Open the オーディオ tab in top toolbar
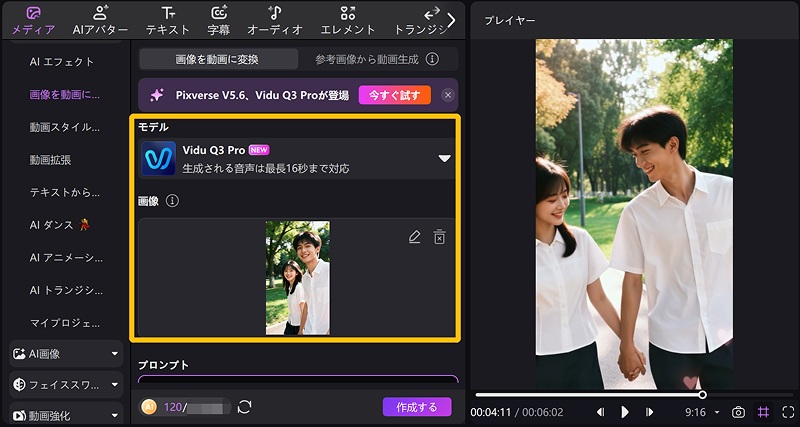800x427 pixels. (x=274, y=20)
